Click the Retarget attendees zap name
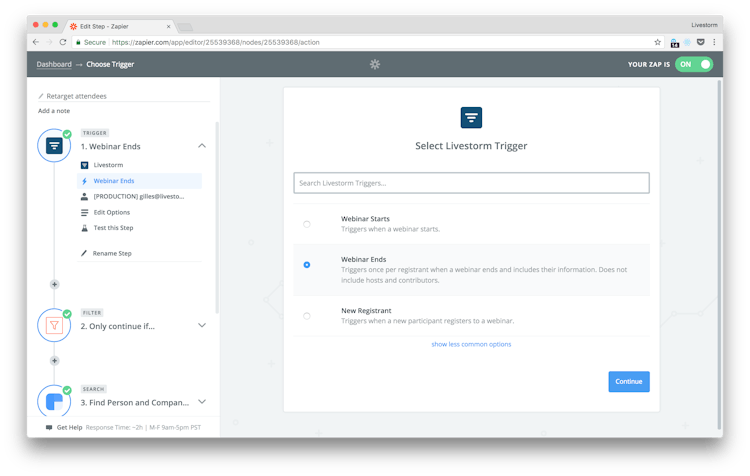This screenshot has width=750, height=476. pos(77,96)
